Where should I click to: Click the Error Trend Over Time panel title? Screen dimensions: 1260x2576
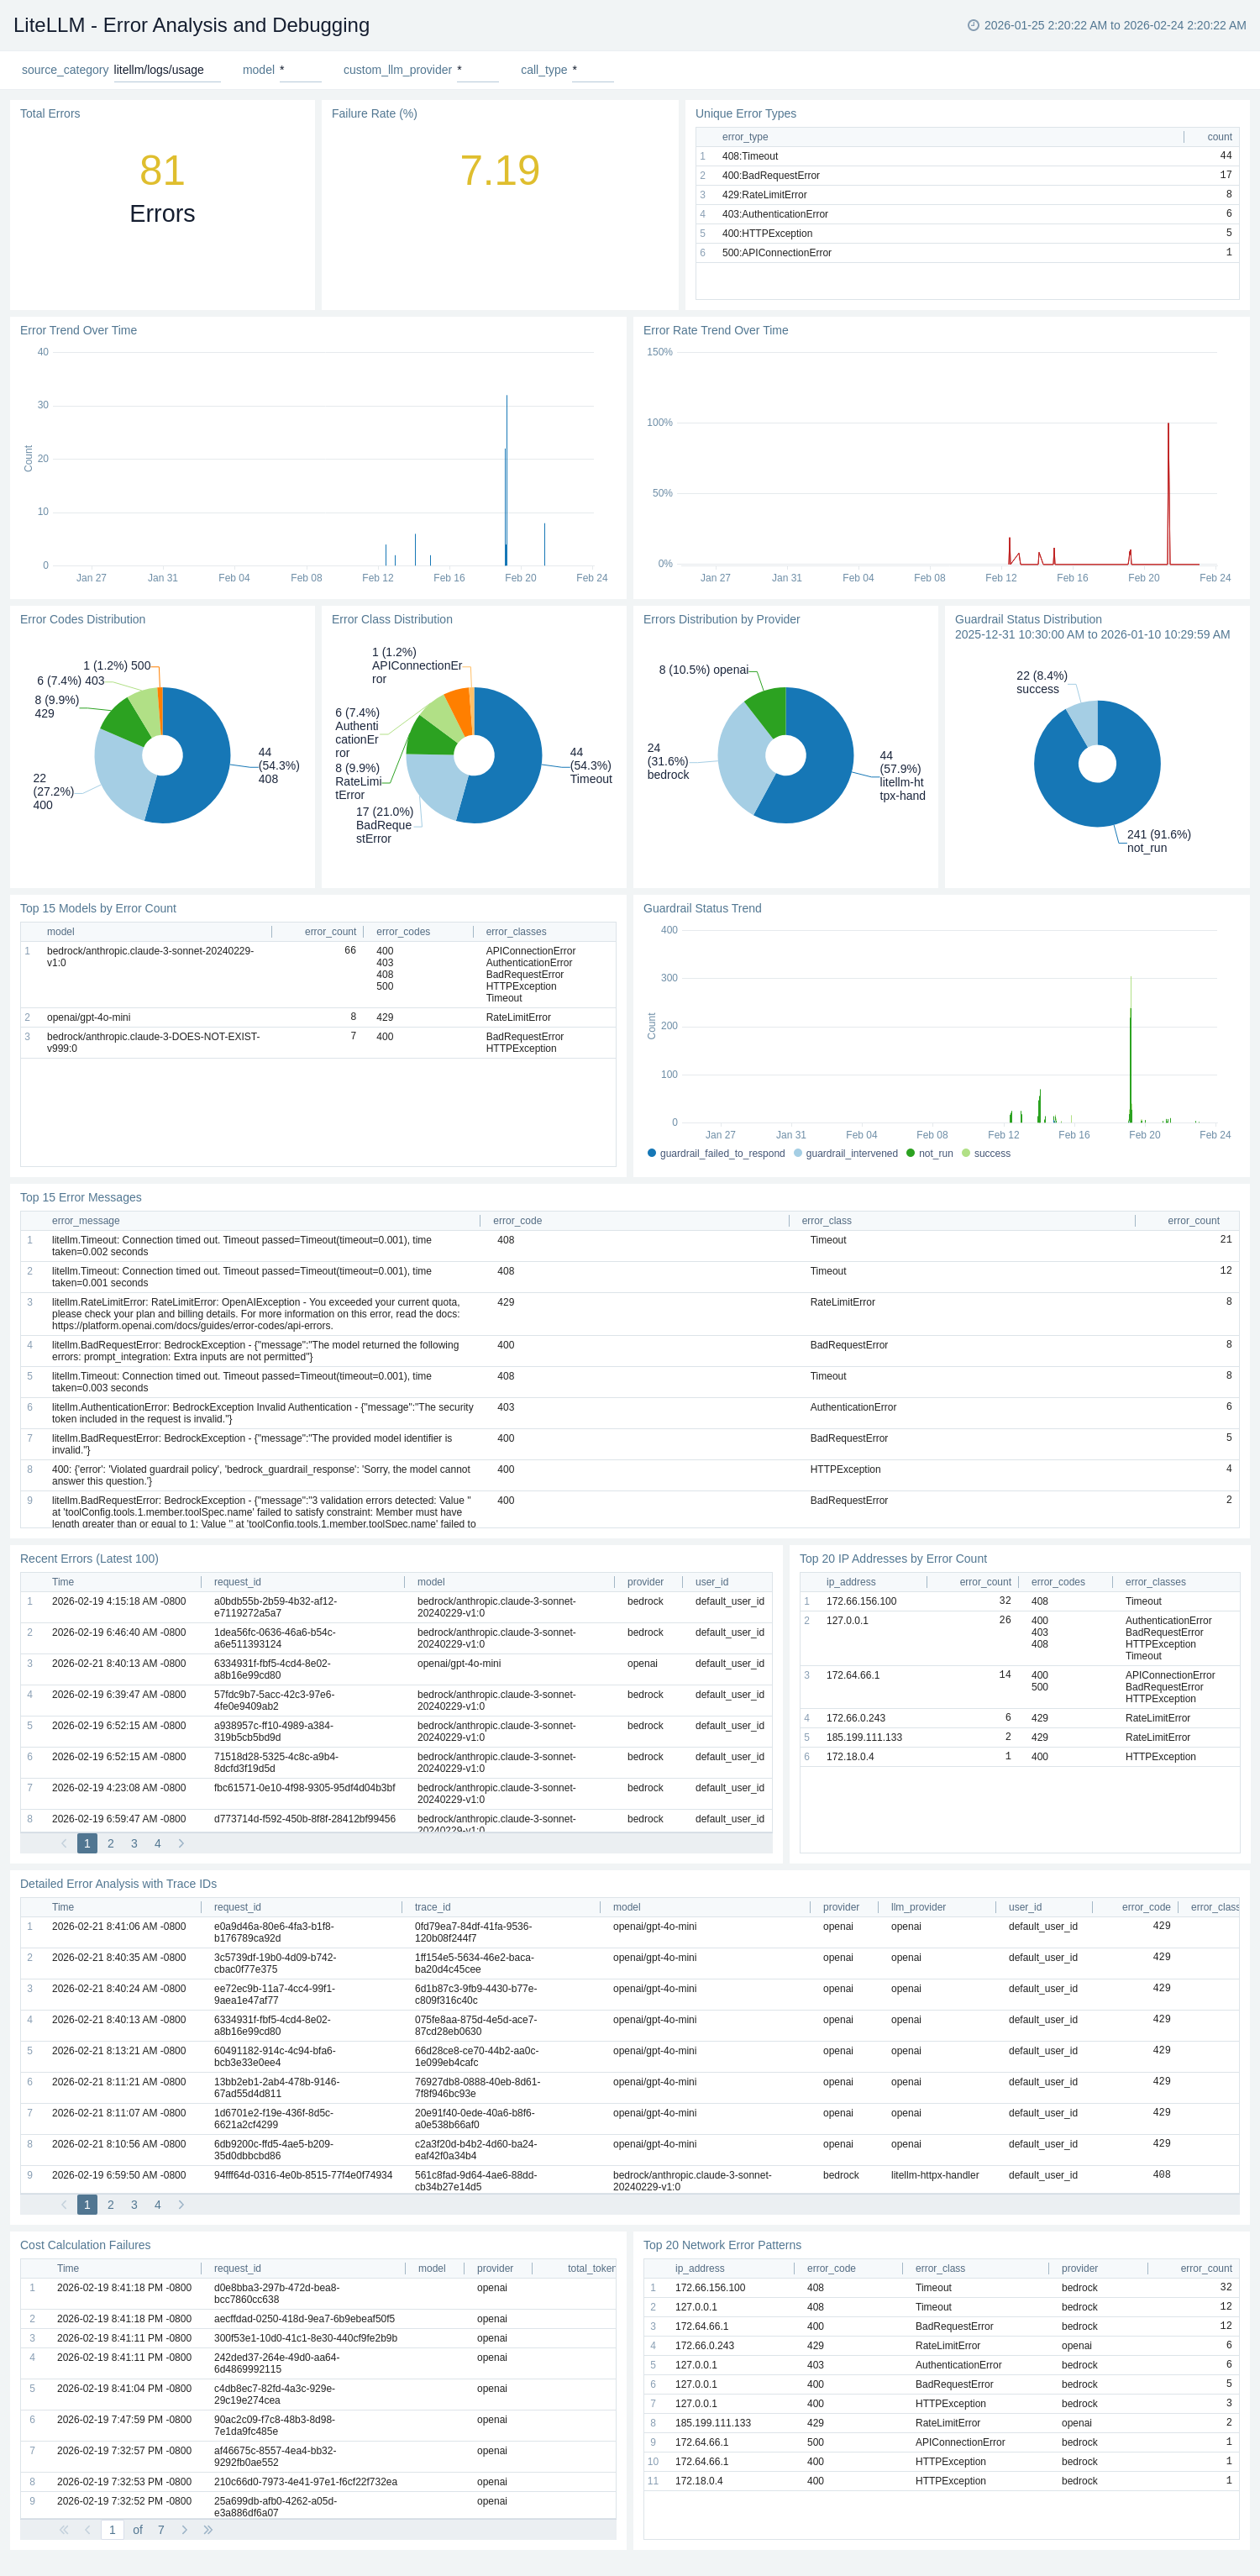coord(78,330)
